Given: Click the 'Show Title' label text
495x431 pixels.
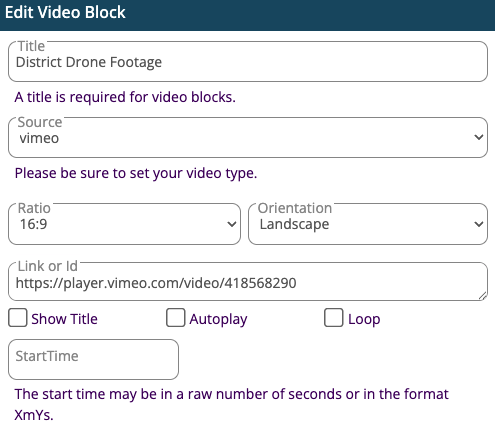Looking at the screenshot, I should 64,319.
